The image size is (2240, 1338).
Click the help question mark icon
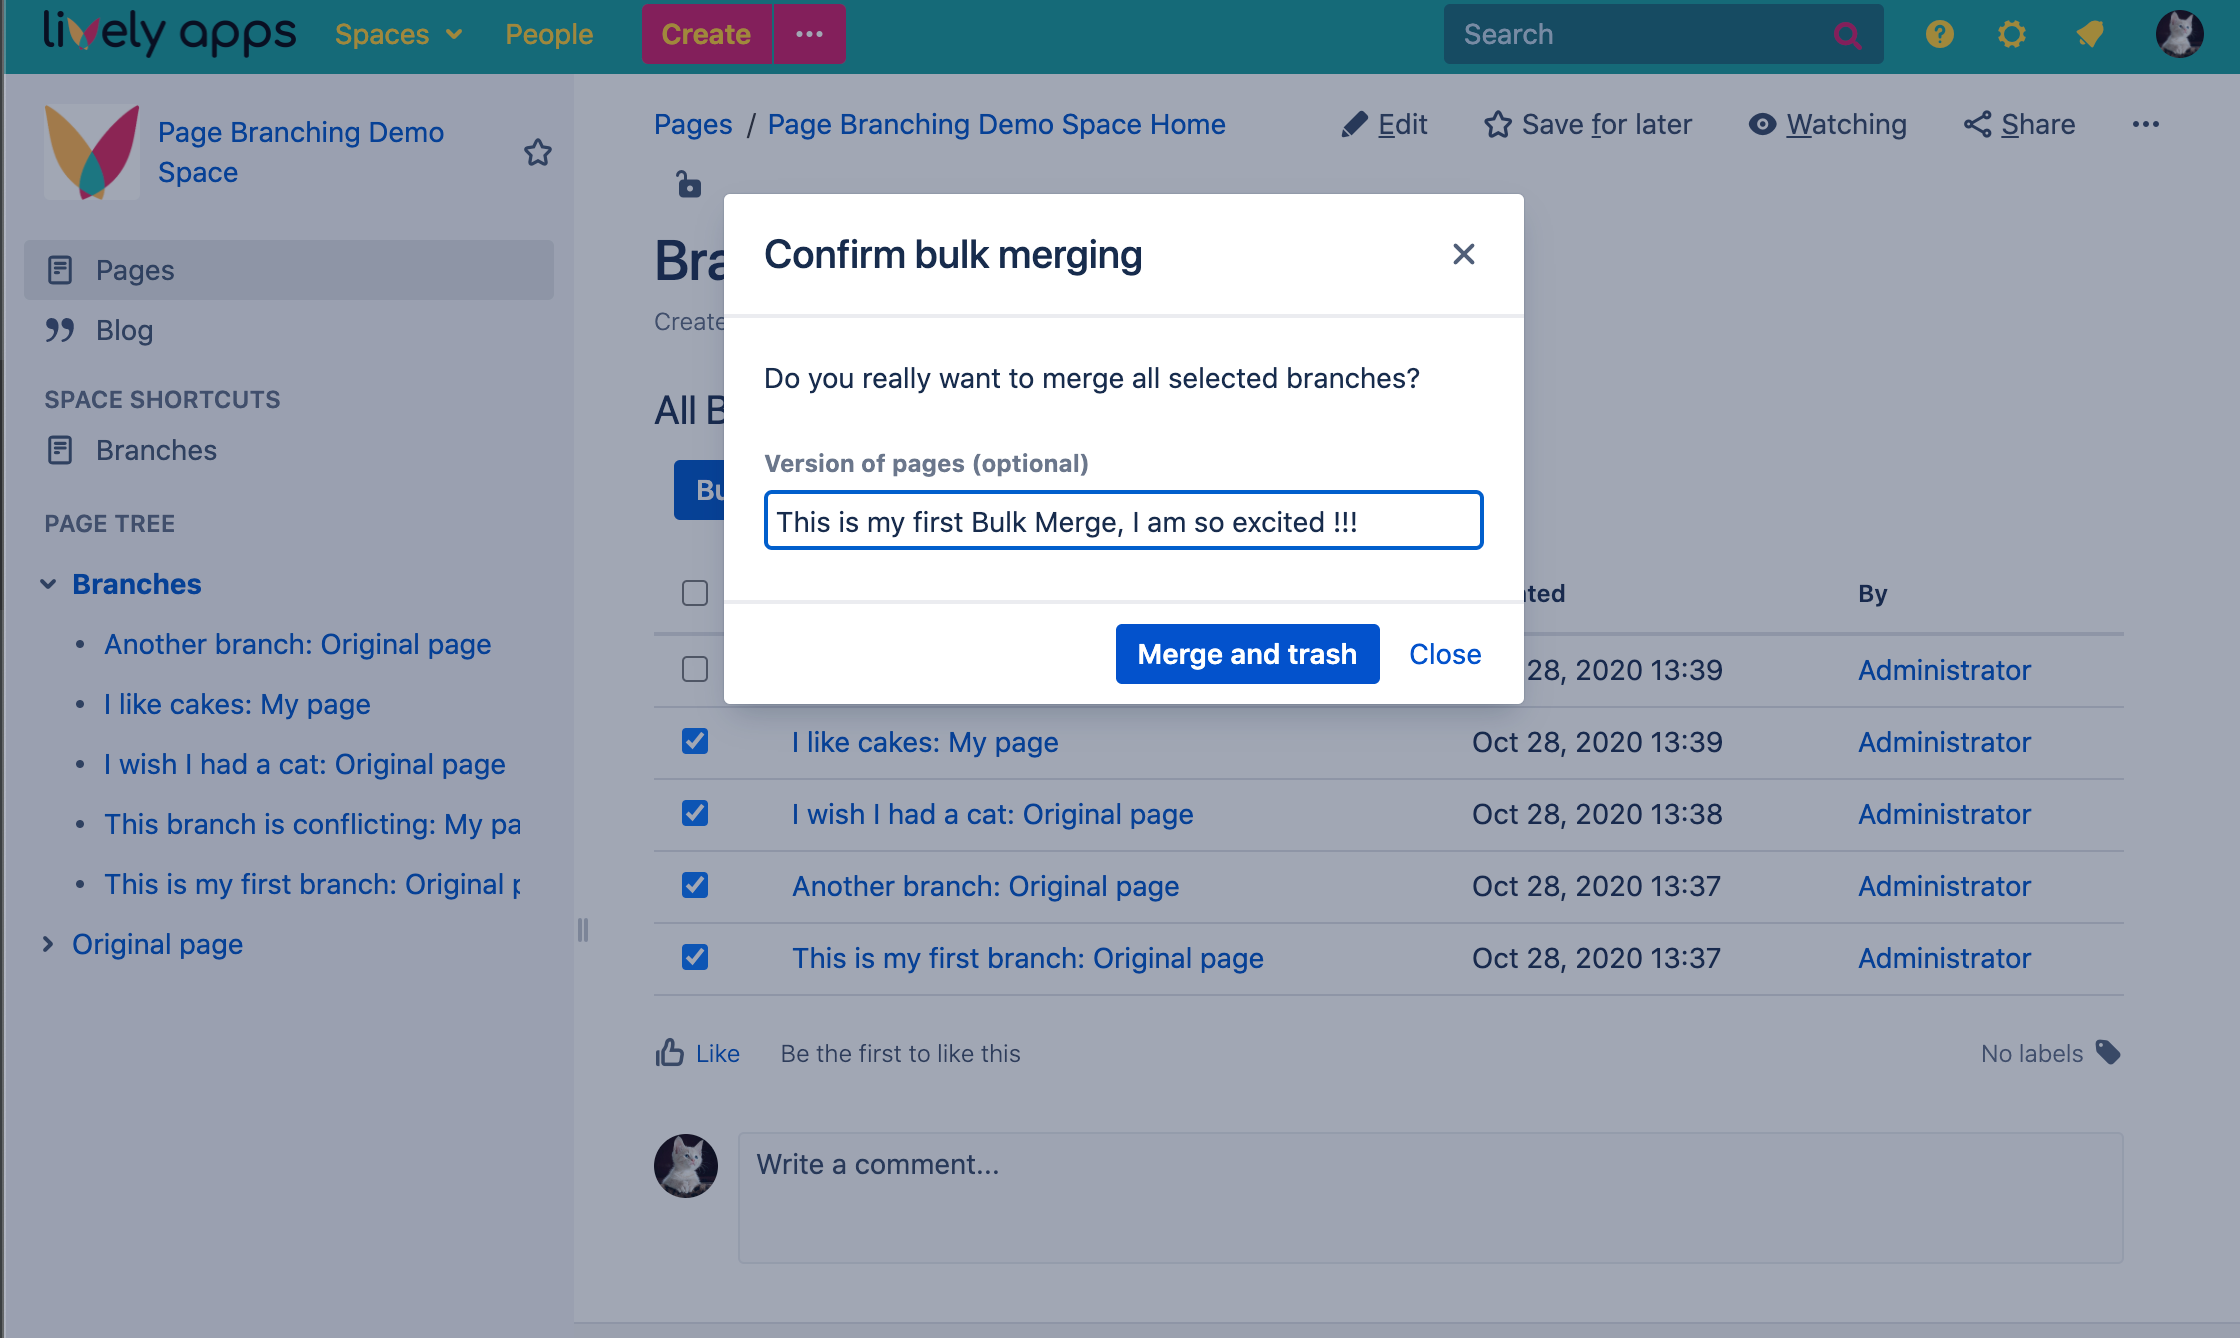1939,34
